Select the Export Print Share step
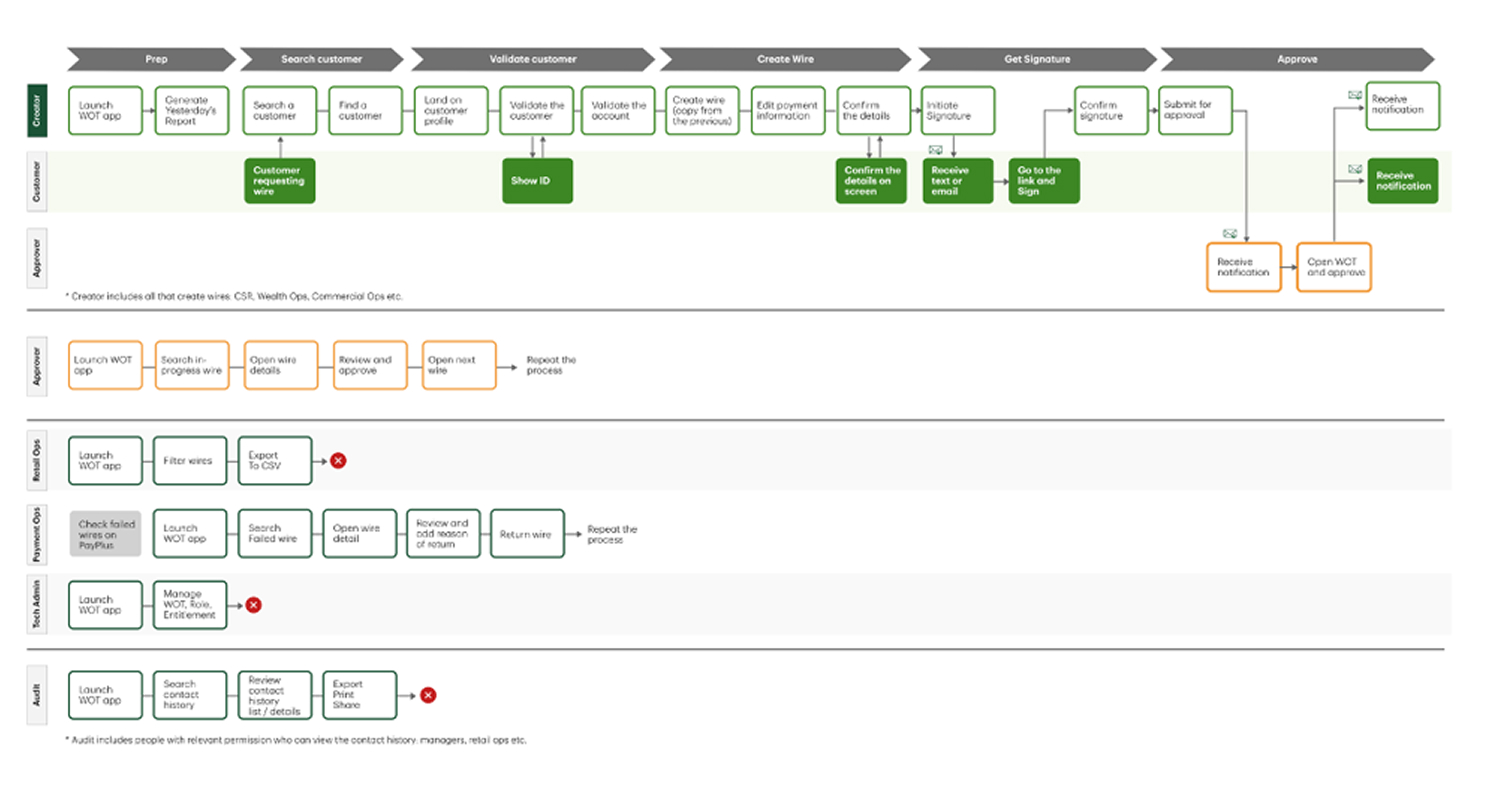Screen dimensions: 1496x798 click(x=360, y=695)
